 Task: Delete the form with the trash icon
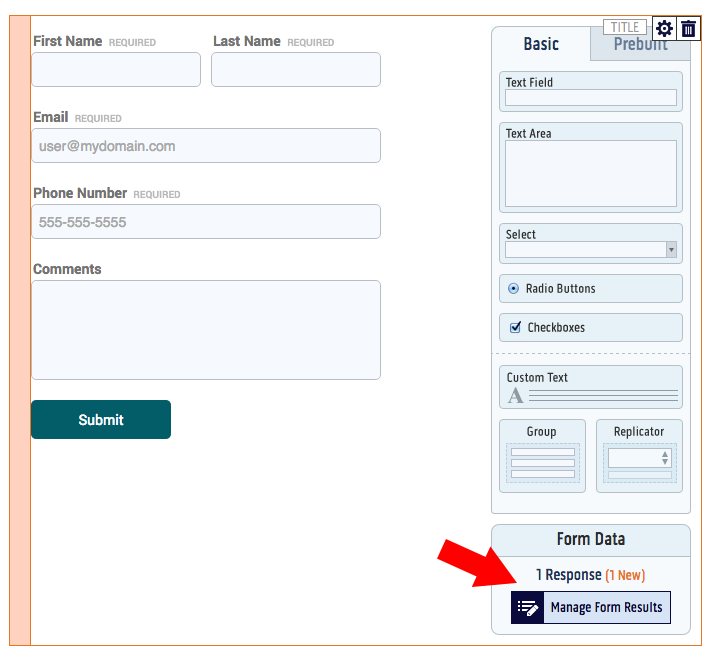point(688,29)
